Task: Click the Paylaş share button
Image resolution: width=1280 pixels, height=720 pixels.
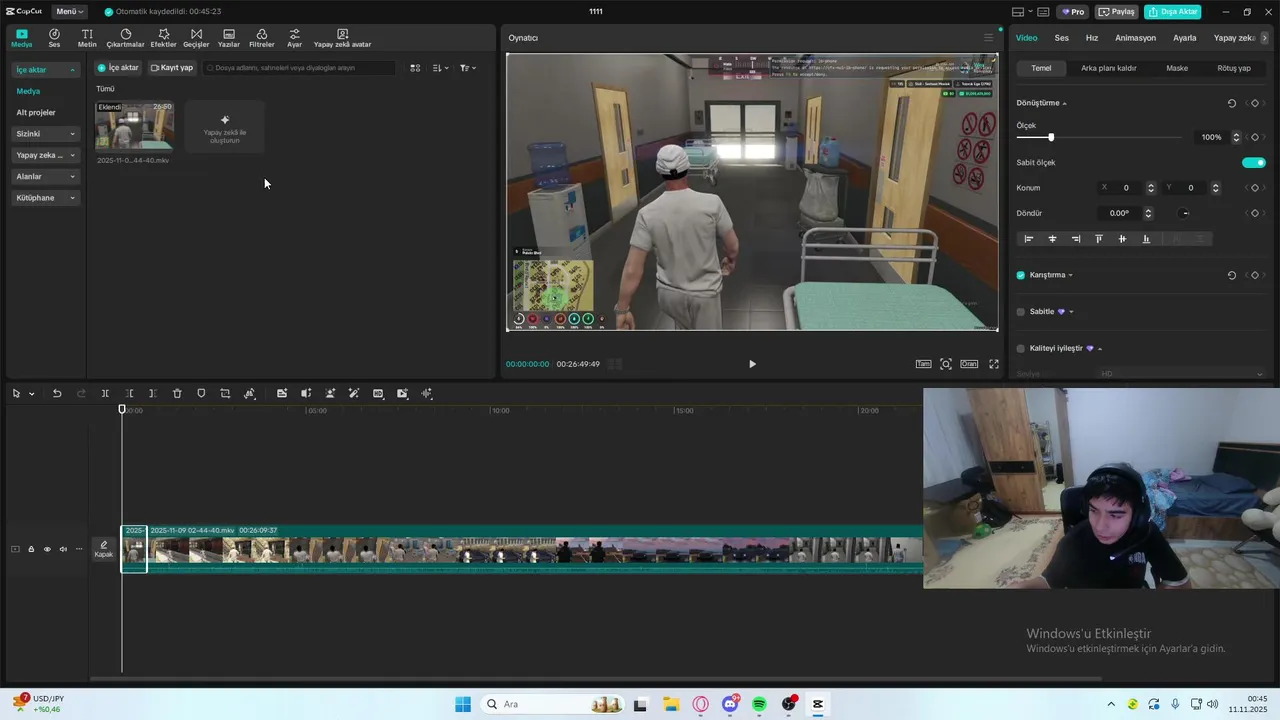Action: click(1117, 12)
